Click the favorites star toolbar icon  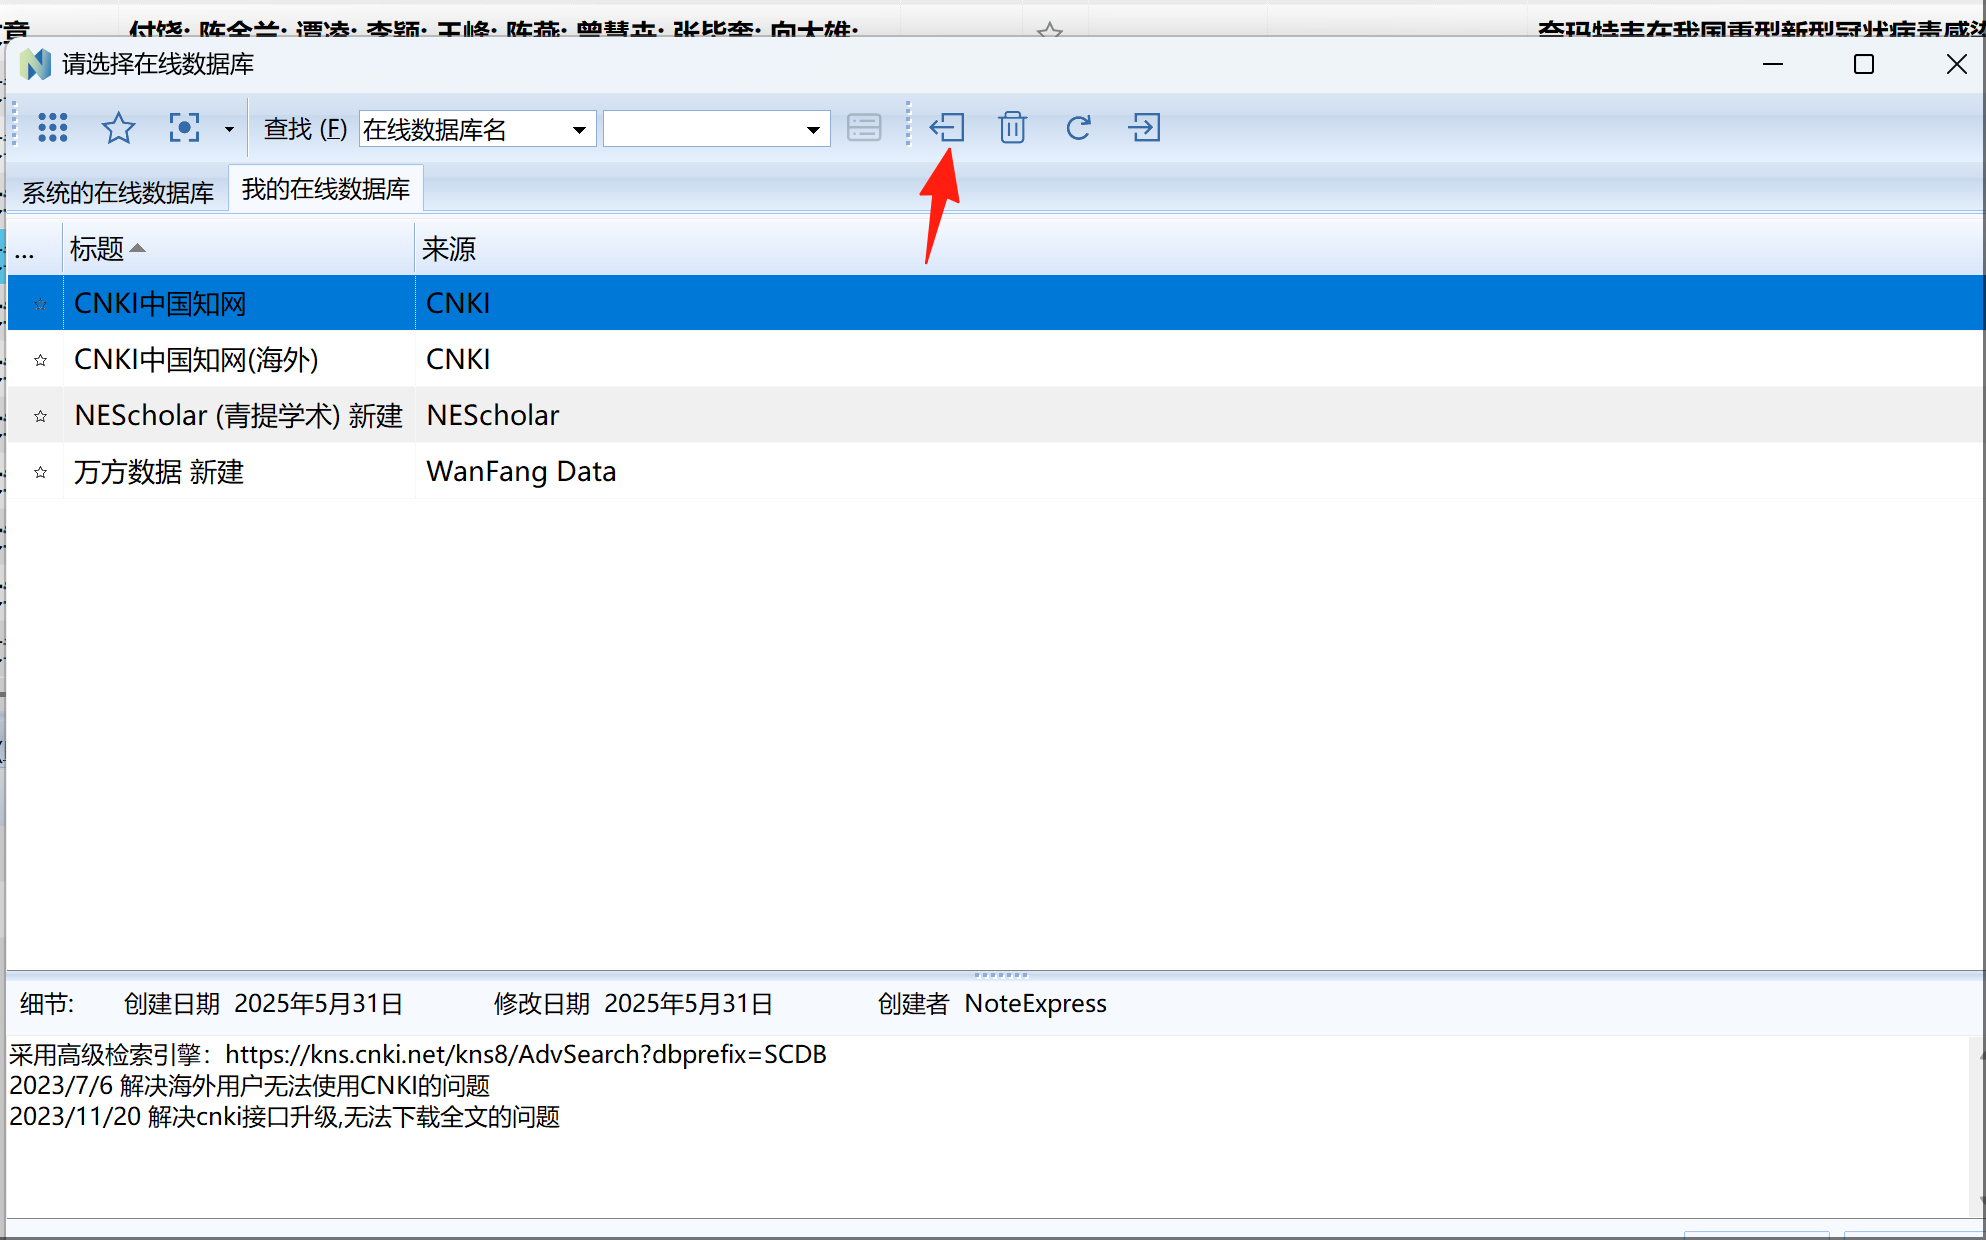(118, 128)
